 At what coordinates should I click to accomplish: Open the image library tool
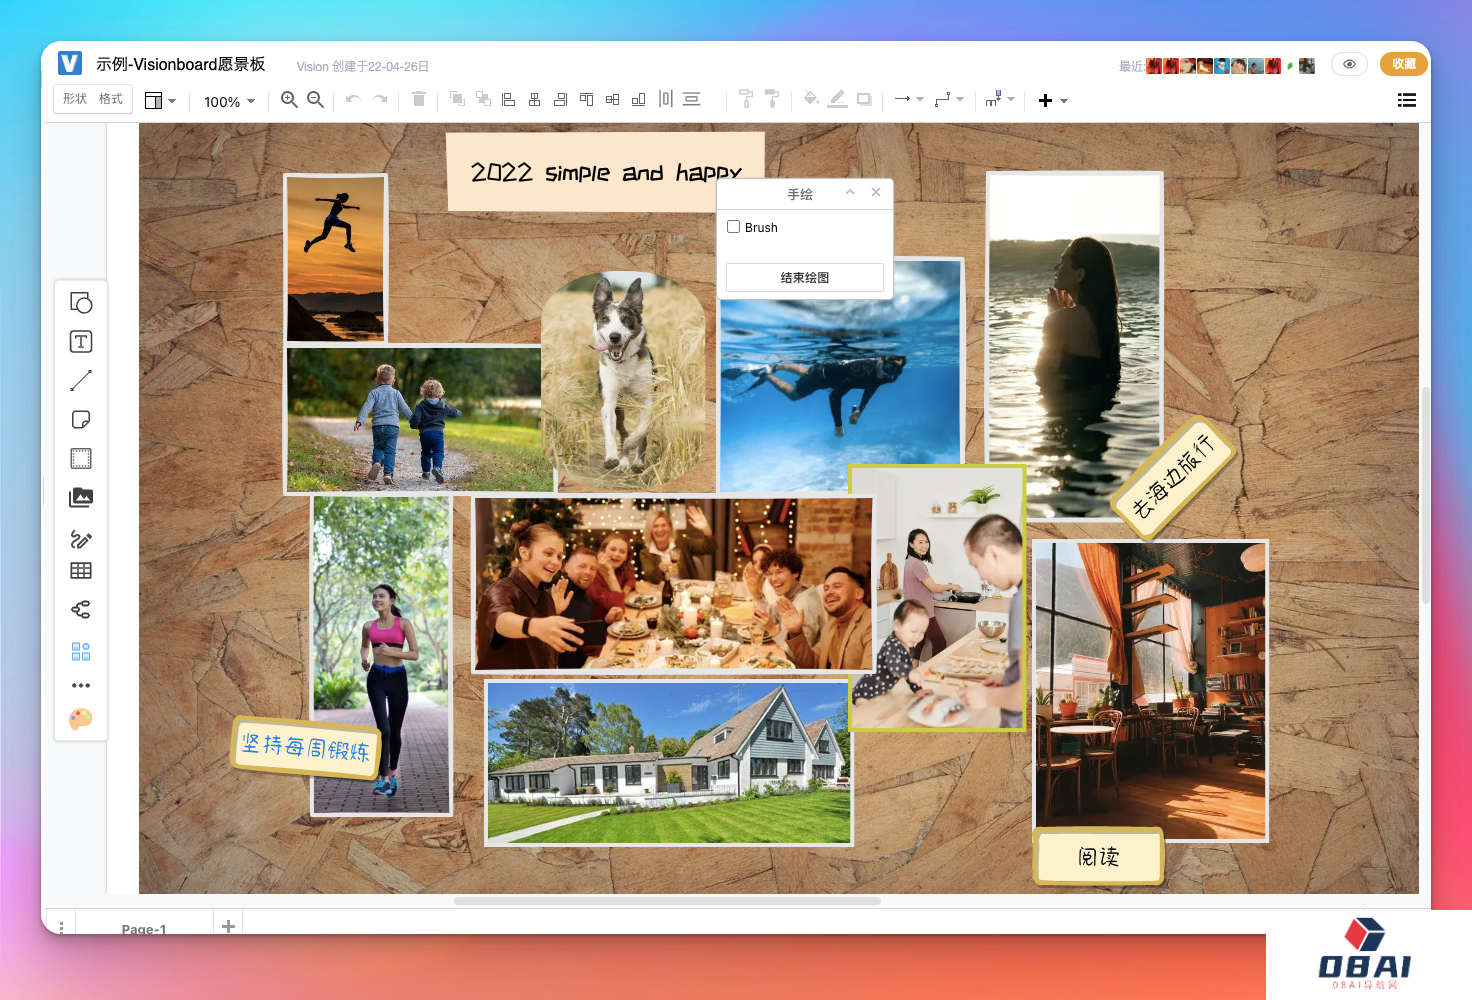click(81, 498)
